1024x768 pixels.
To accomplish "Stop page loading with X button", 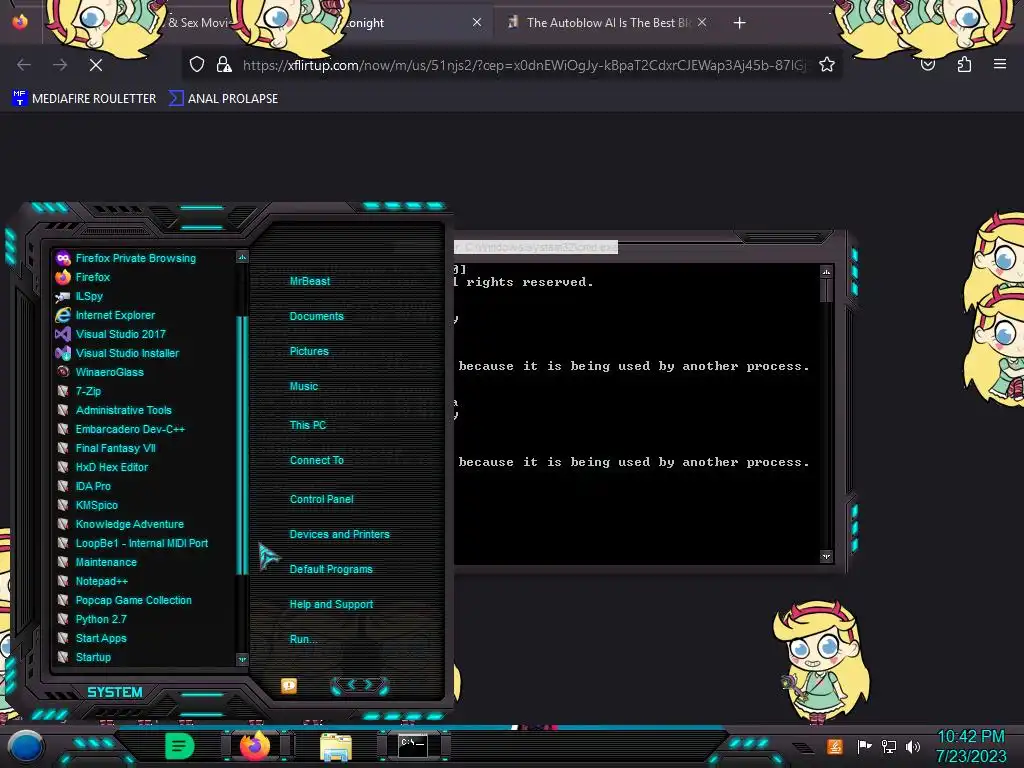I will pos(95,65).
